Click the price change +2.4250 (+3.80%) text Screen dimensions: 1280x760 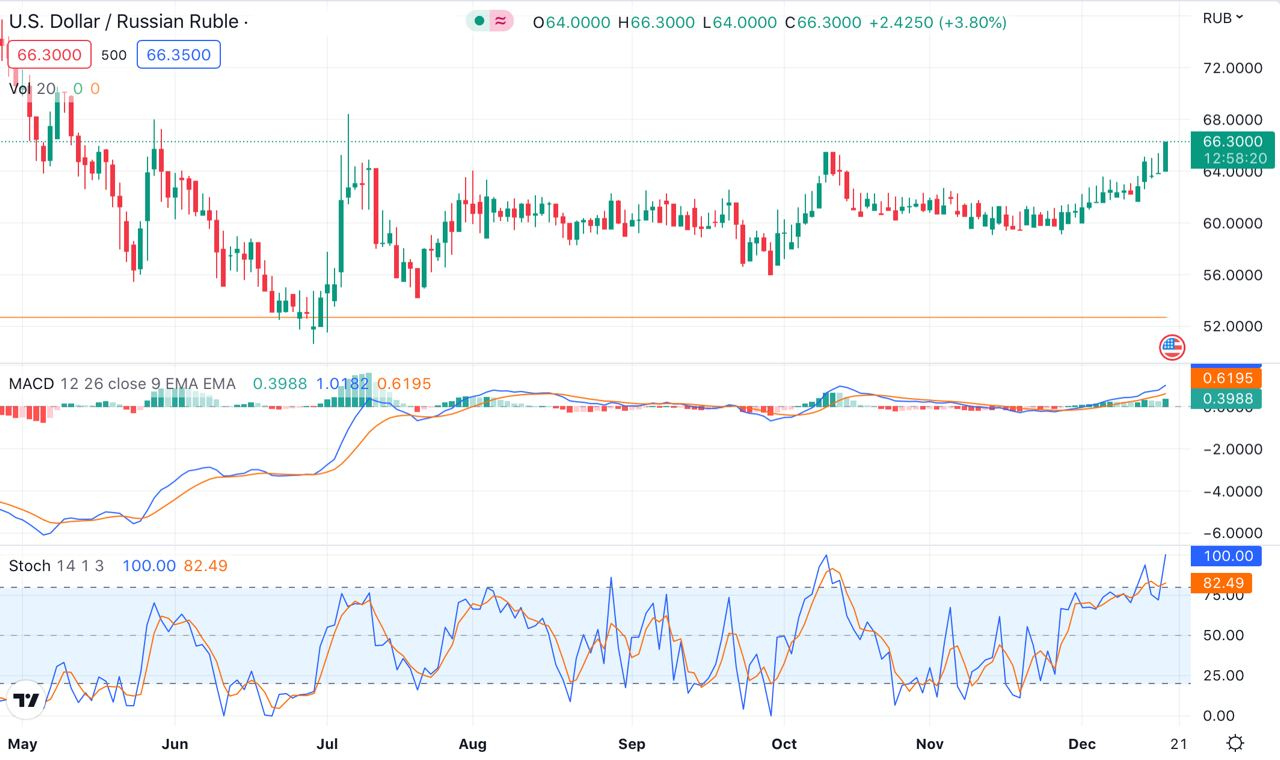(937, 22)
